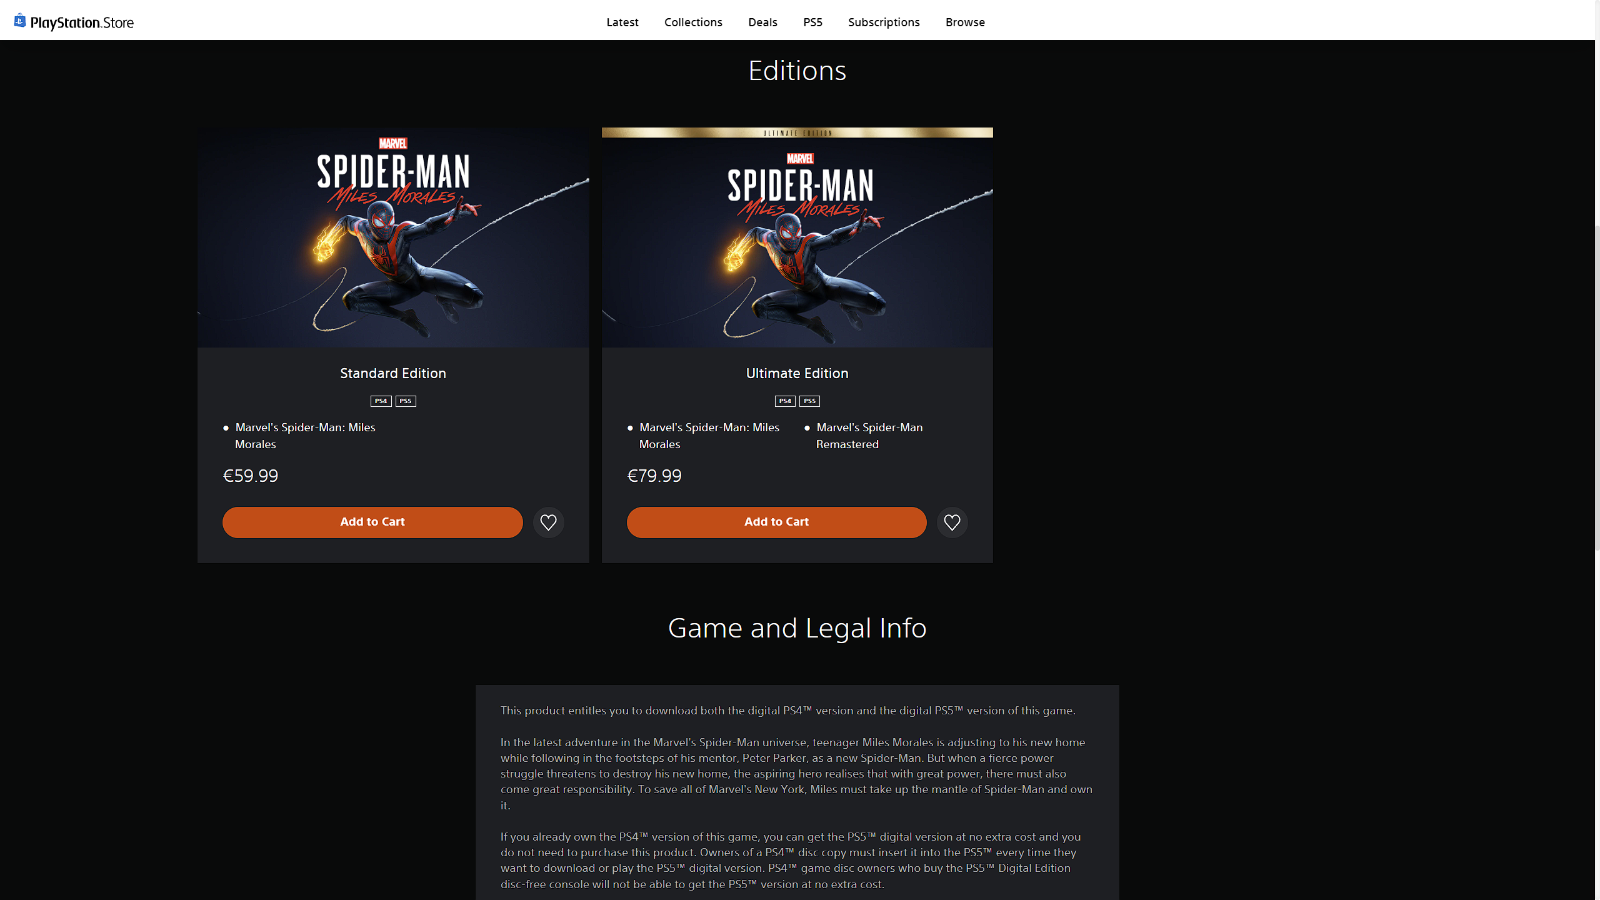This screenshot has width=1600, height=900.
Task: Click the PlayStation Store logo
Action: click(x=73, y=22)
